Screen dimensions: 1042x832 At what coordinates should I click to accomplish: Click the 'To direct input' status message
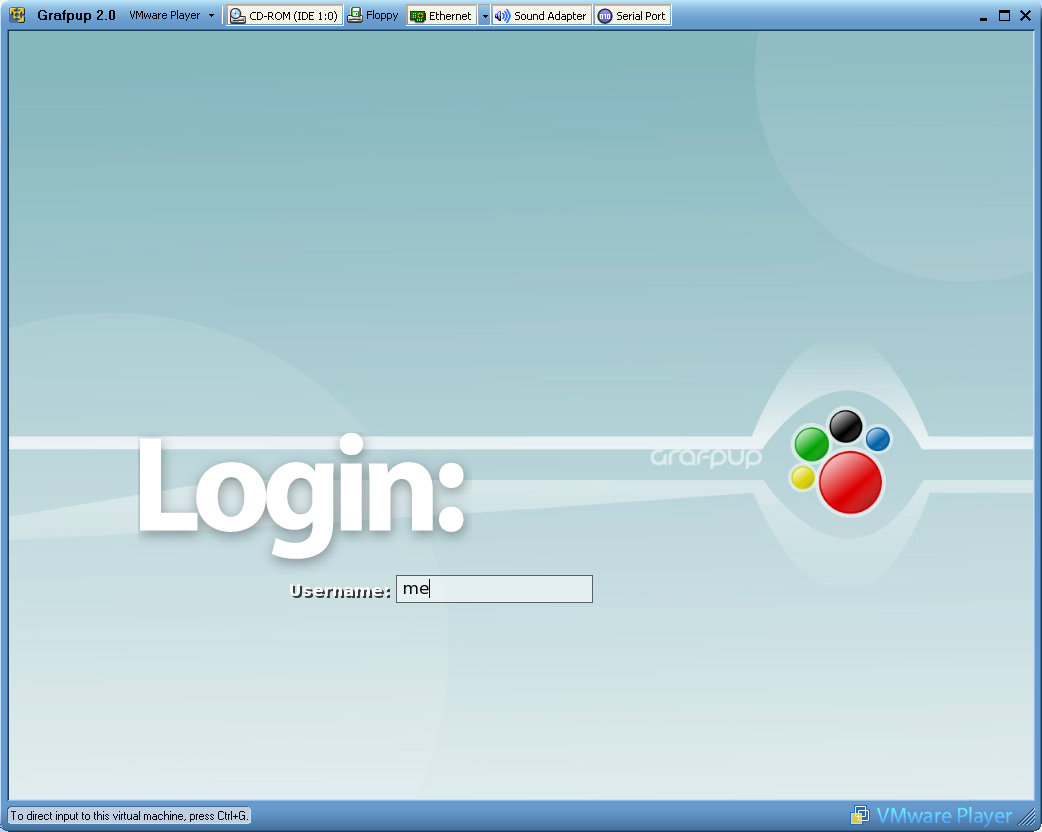pos(130,815)
